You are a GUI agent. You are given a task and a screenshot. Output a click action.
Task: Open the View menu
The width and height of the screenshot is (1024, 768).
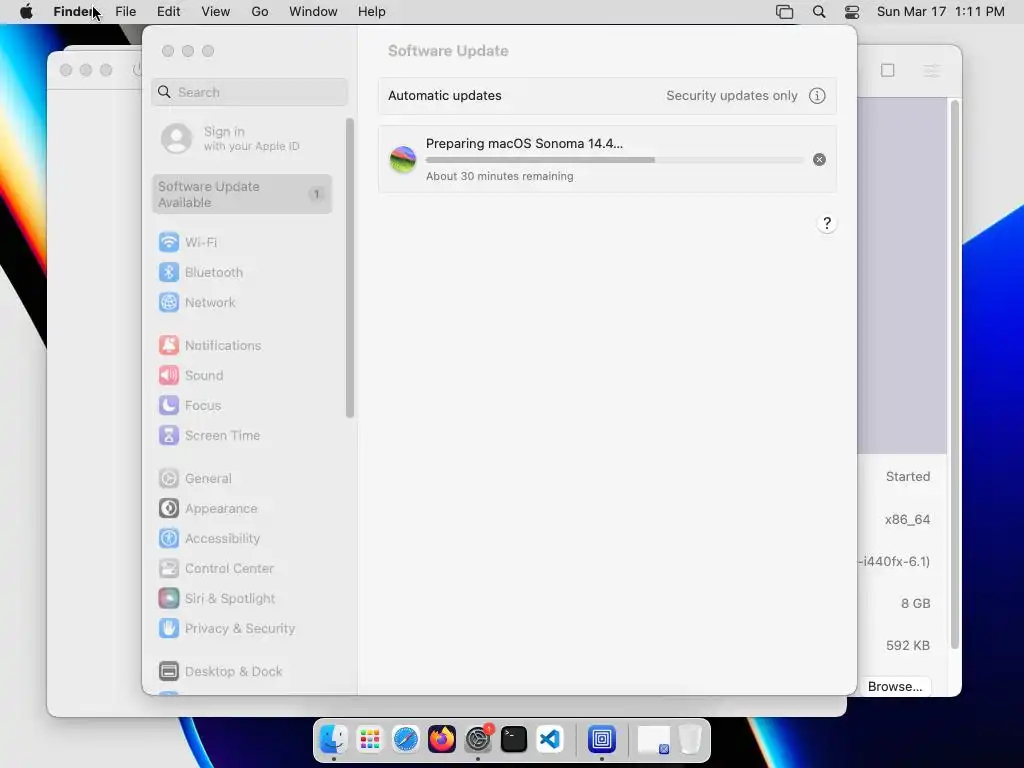click(216, 12)
